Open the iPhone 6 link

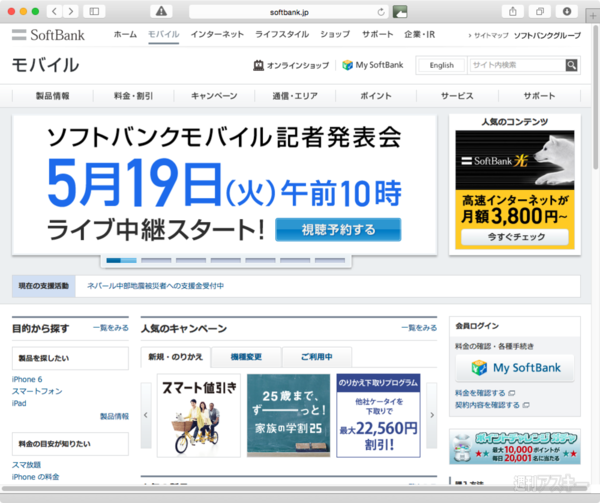[x=27, y=379]
